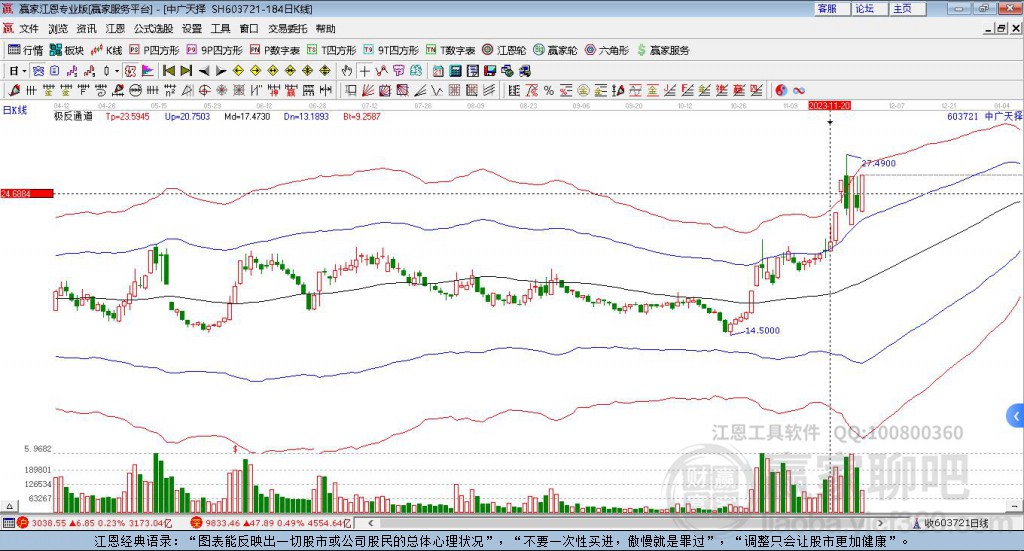Jump to first bar with green skip-back arrow
Image resolution: width=1024 pixels, height=551 pixels.
click(168, 71)
